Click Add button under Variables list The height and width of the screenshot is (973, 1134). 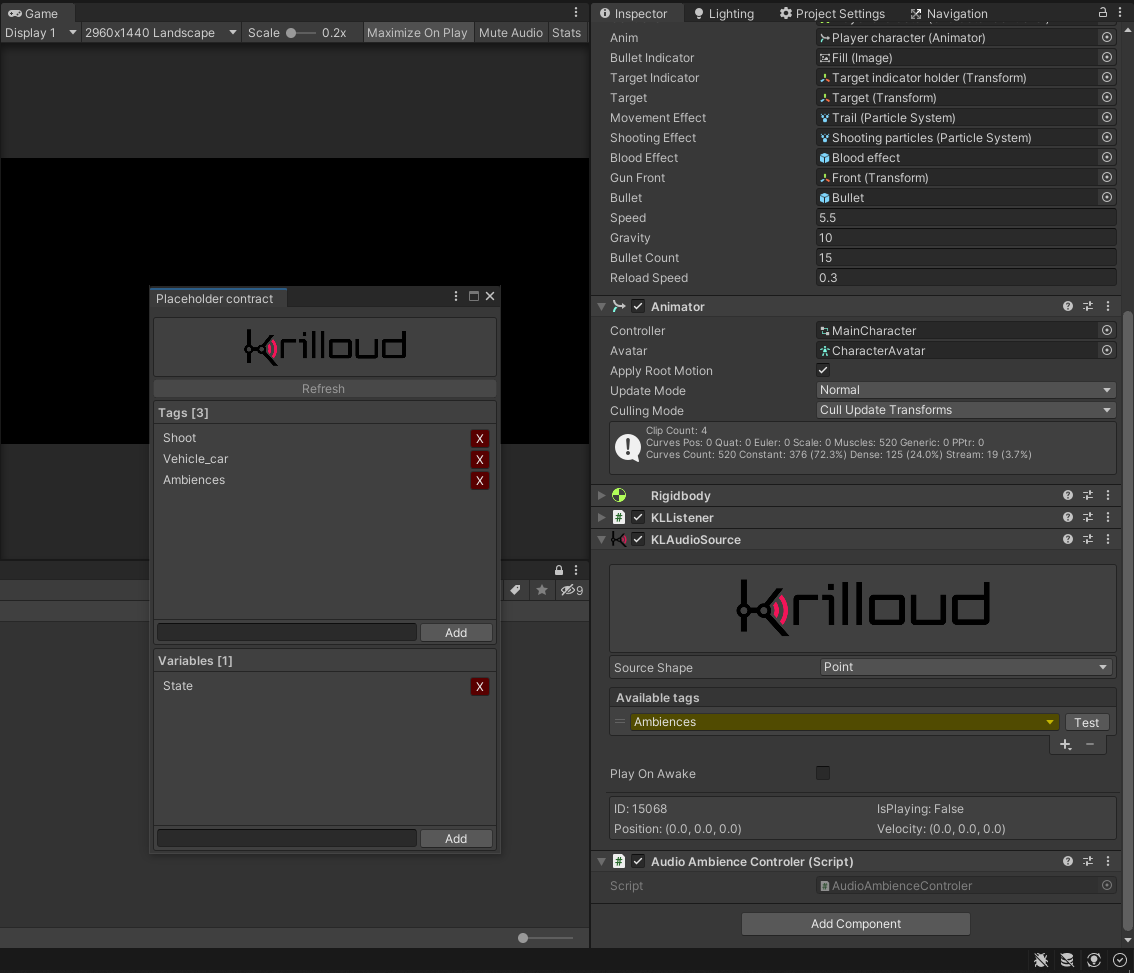tap(456, 838)
